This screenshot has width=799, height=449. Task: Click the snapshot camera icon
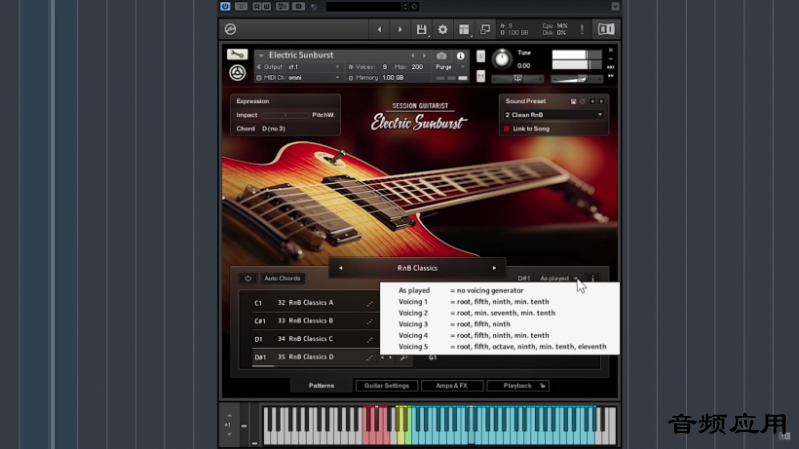point(441,56)
